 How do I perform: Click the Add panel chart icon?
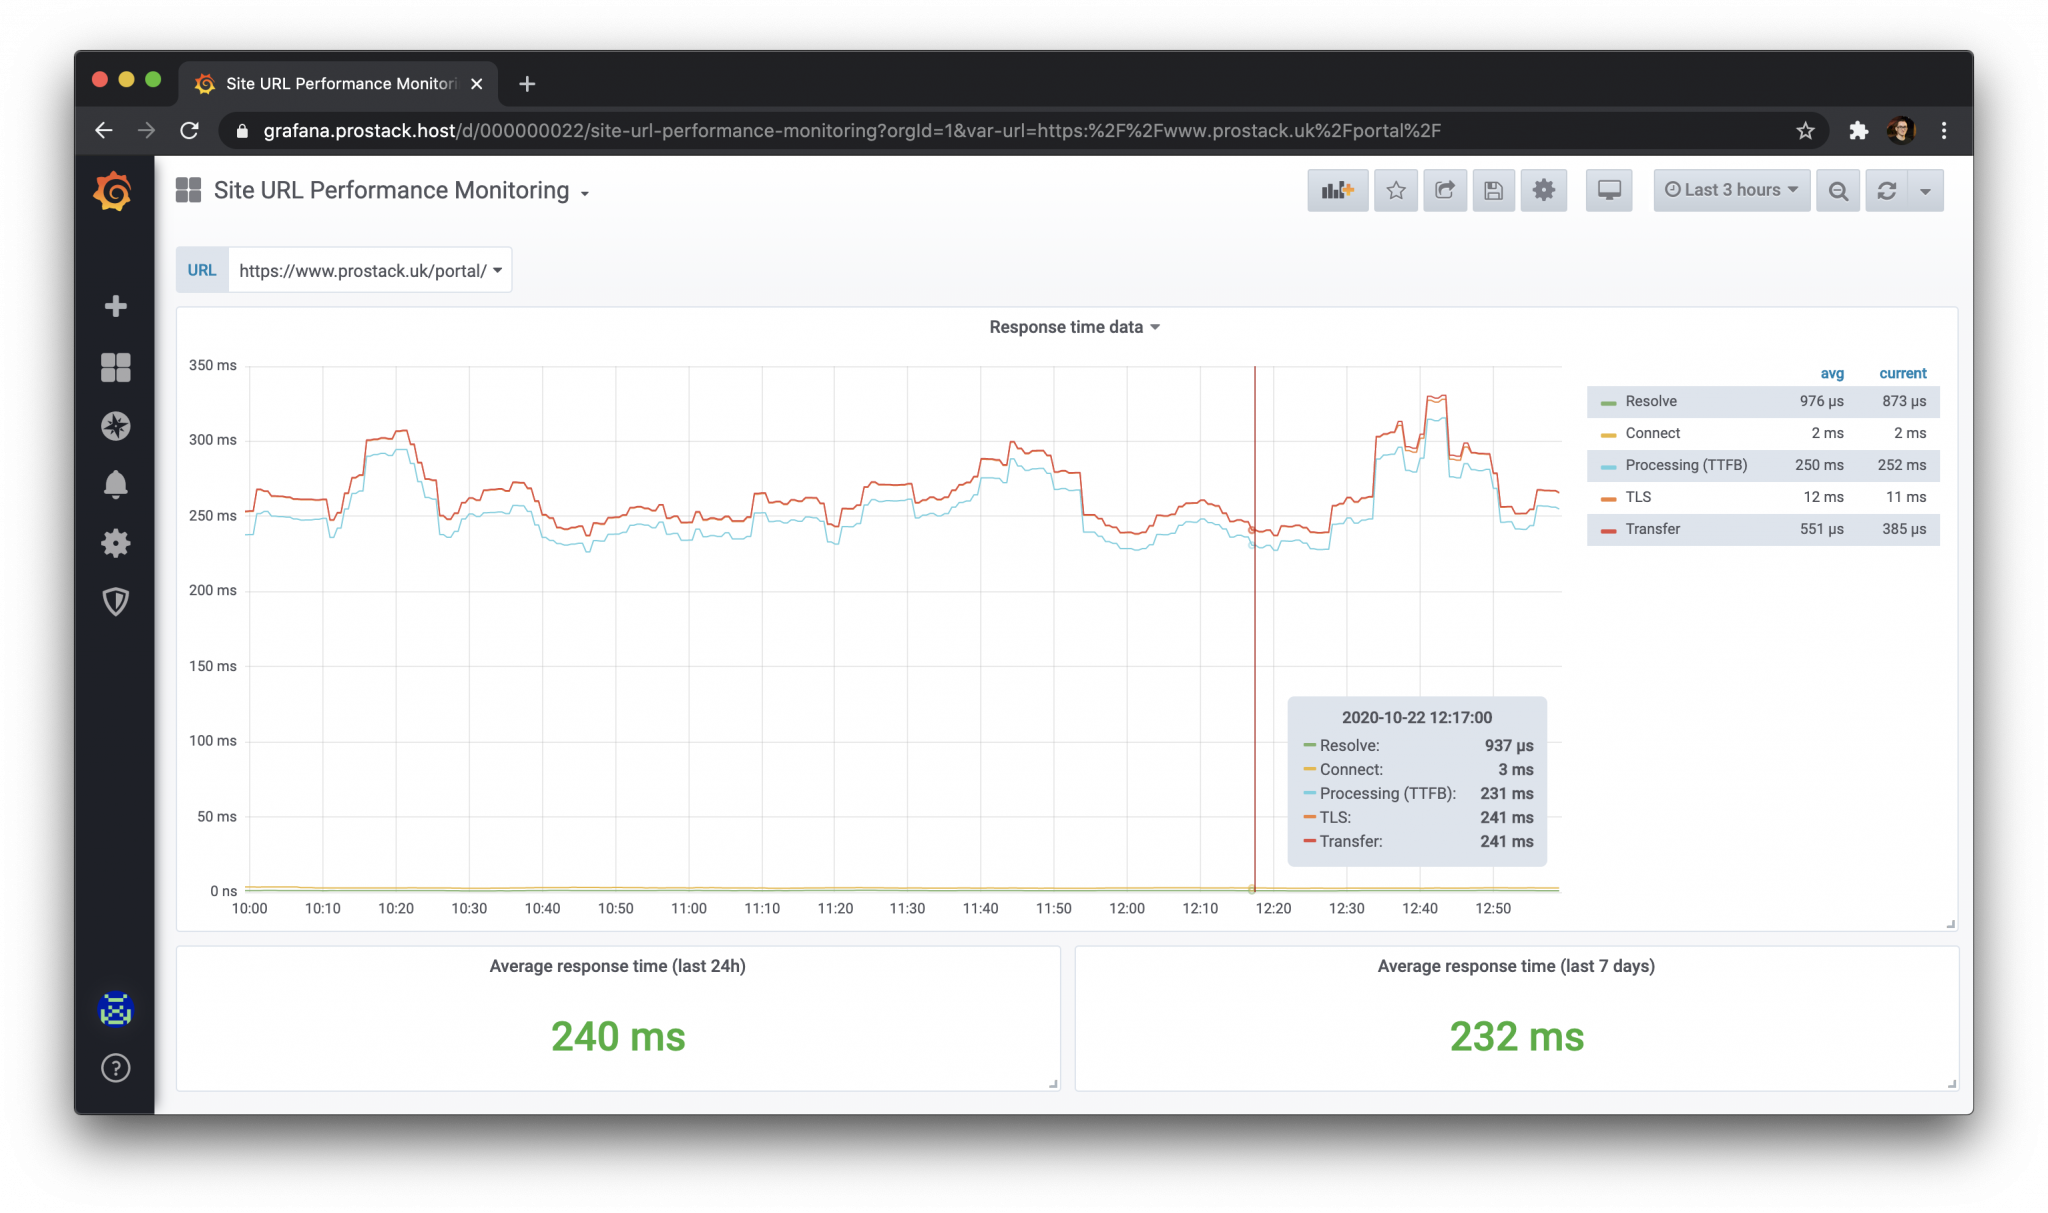click(1336, 190)
